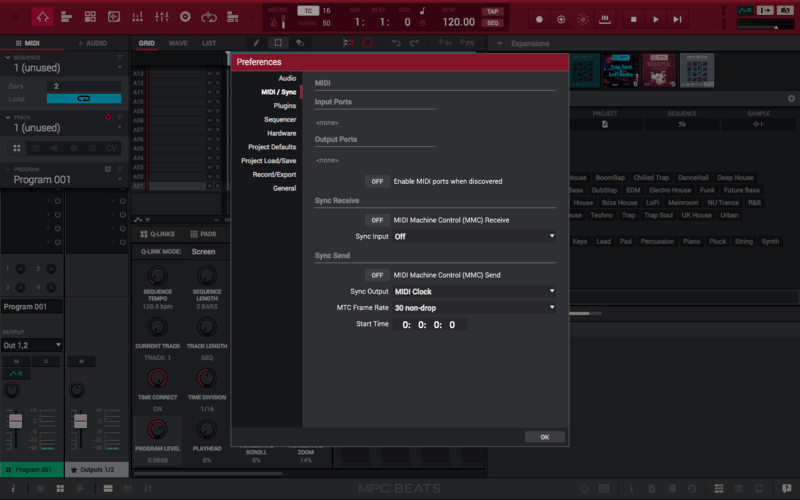Open the hamburger main menu
The width and height of the screenshot is (800, 500).
15,17
